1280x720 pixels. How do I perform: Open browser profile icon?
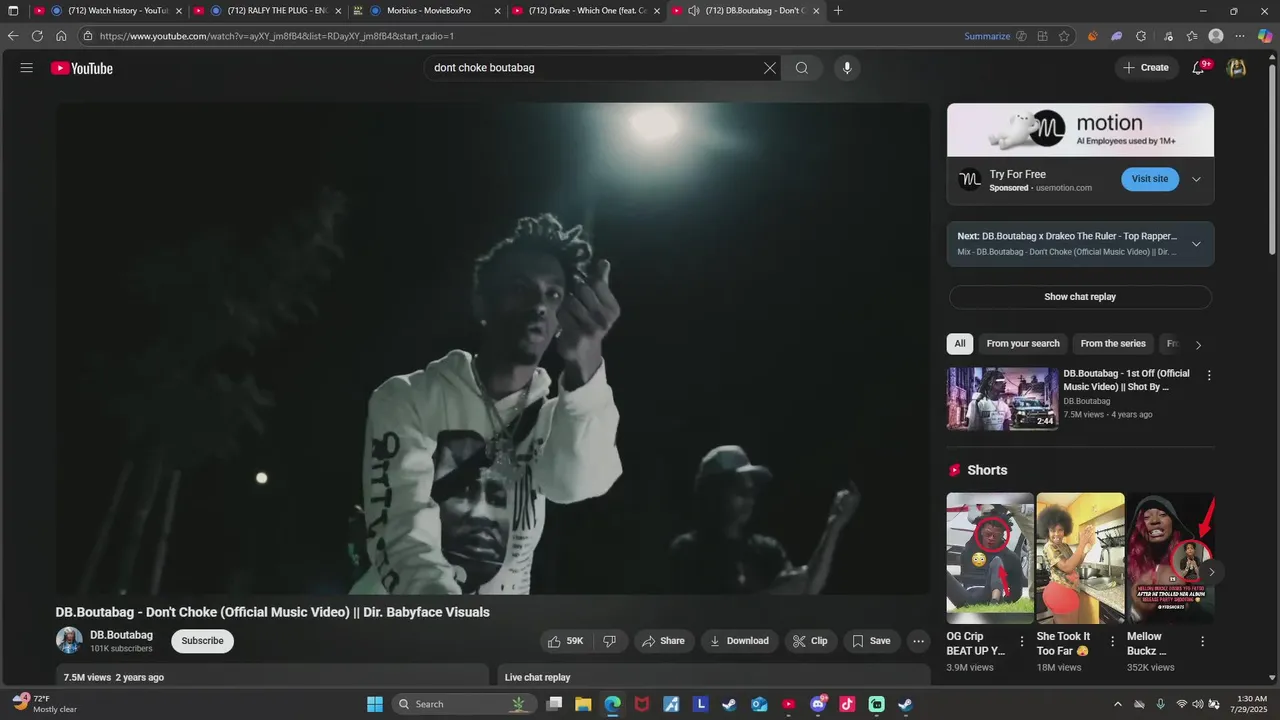click(x=1216, y=36)
